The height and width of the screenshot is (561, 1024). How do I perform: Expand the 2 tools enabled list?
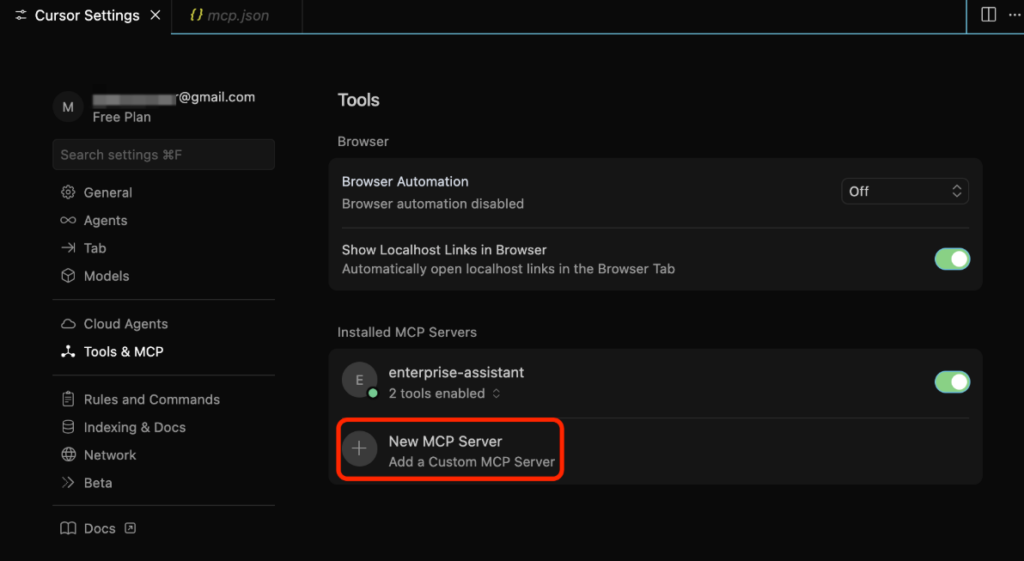pos(443,394)
